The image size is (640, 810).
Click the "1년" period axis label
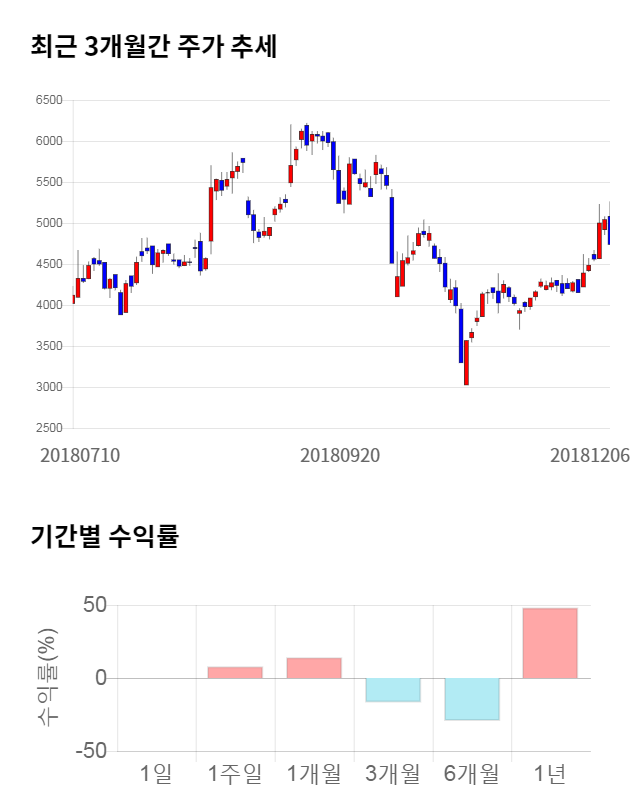(x=550, y=773)
